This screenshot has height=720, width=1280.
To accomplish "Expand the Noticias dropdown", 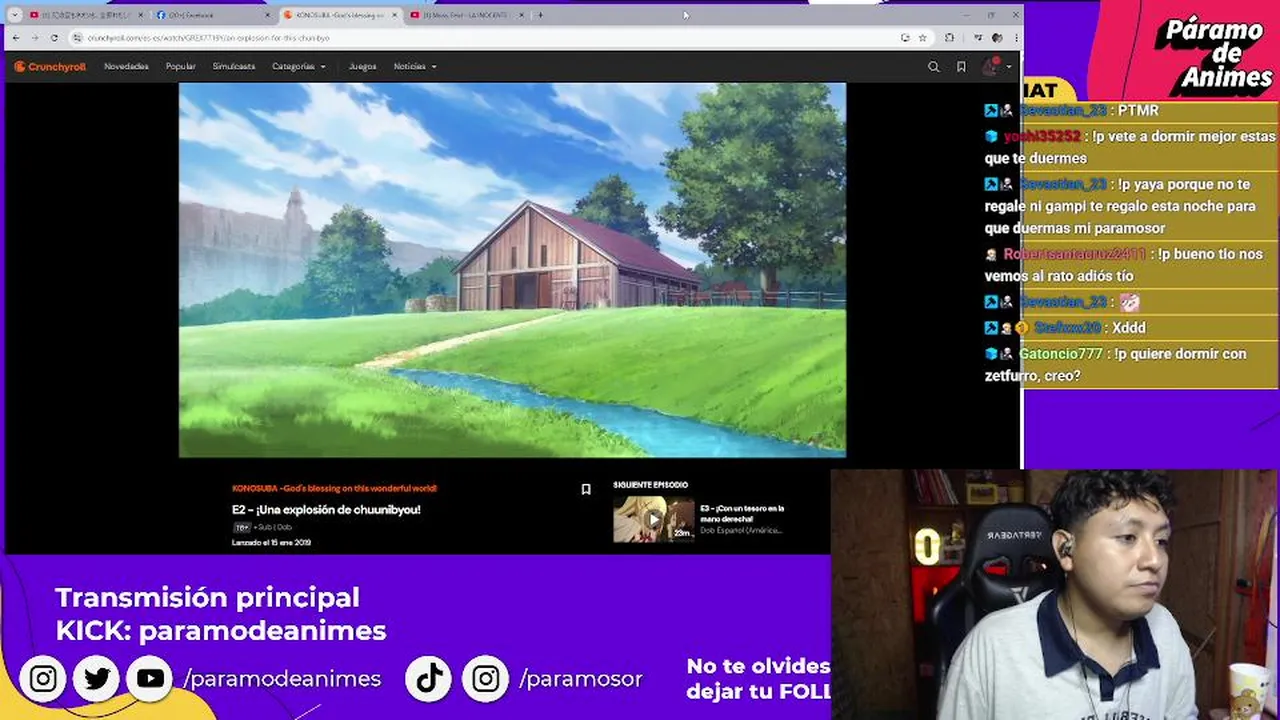I will click(415, 67).
